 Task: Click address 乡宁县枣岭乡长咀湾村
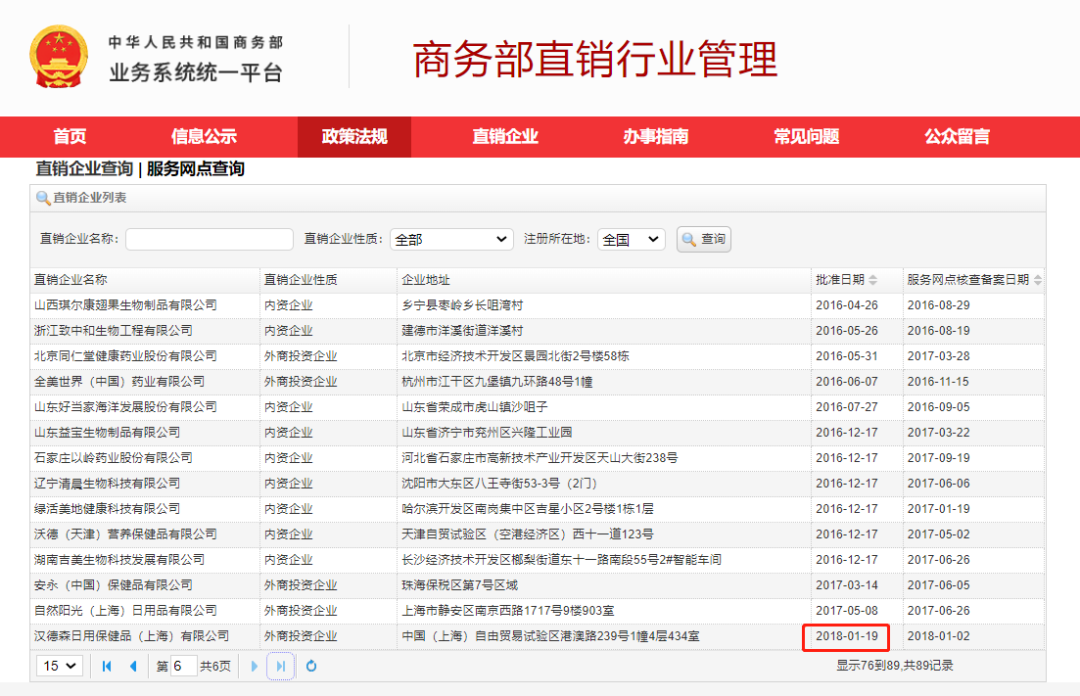click(462, 305)
